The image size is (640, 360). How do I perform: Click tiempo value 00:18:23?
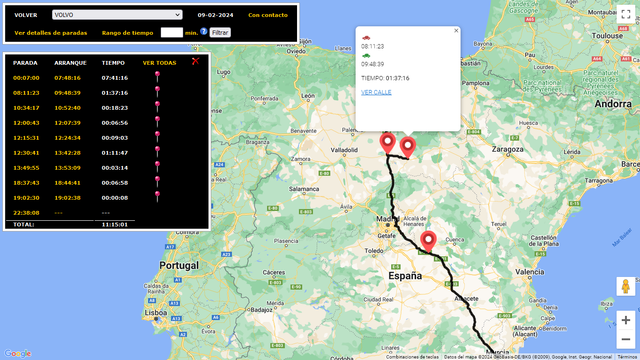115,108
